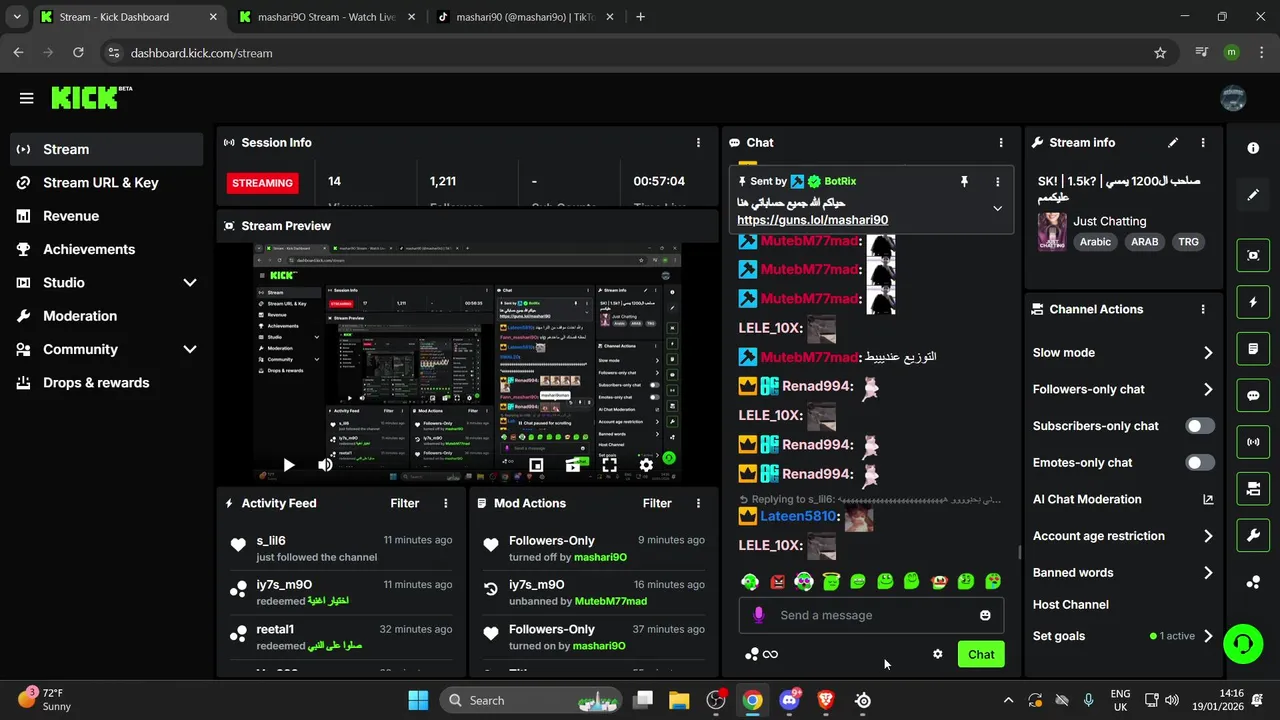Switch to the mashari90 TikTok tab
The width and height of the screenshot is (1280, 720).
point(527,17)
